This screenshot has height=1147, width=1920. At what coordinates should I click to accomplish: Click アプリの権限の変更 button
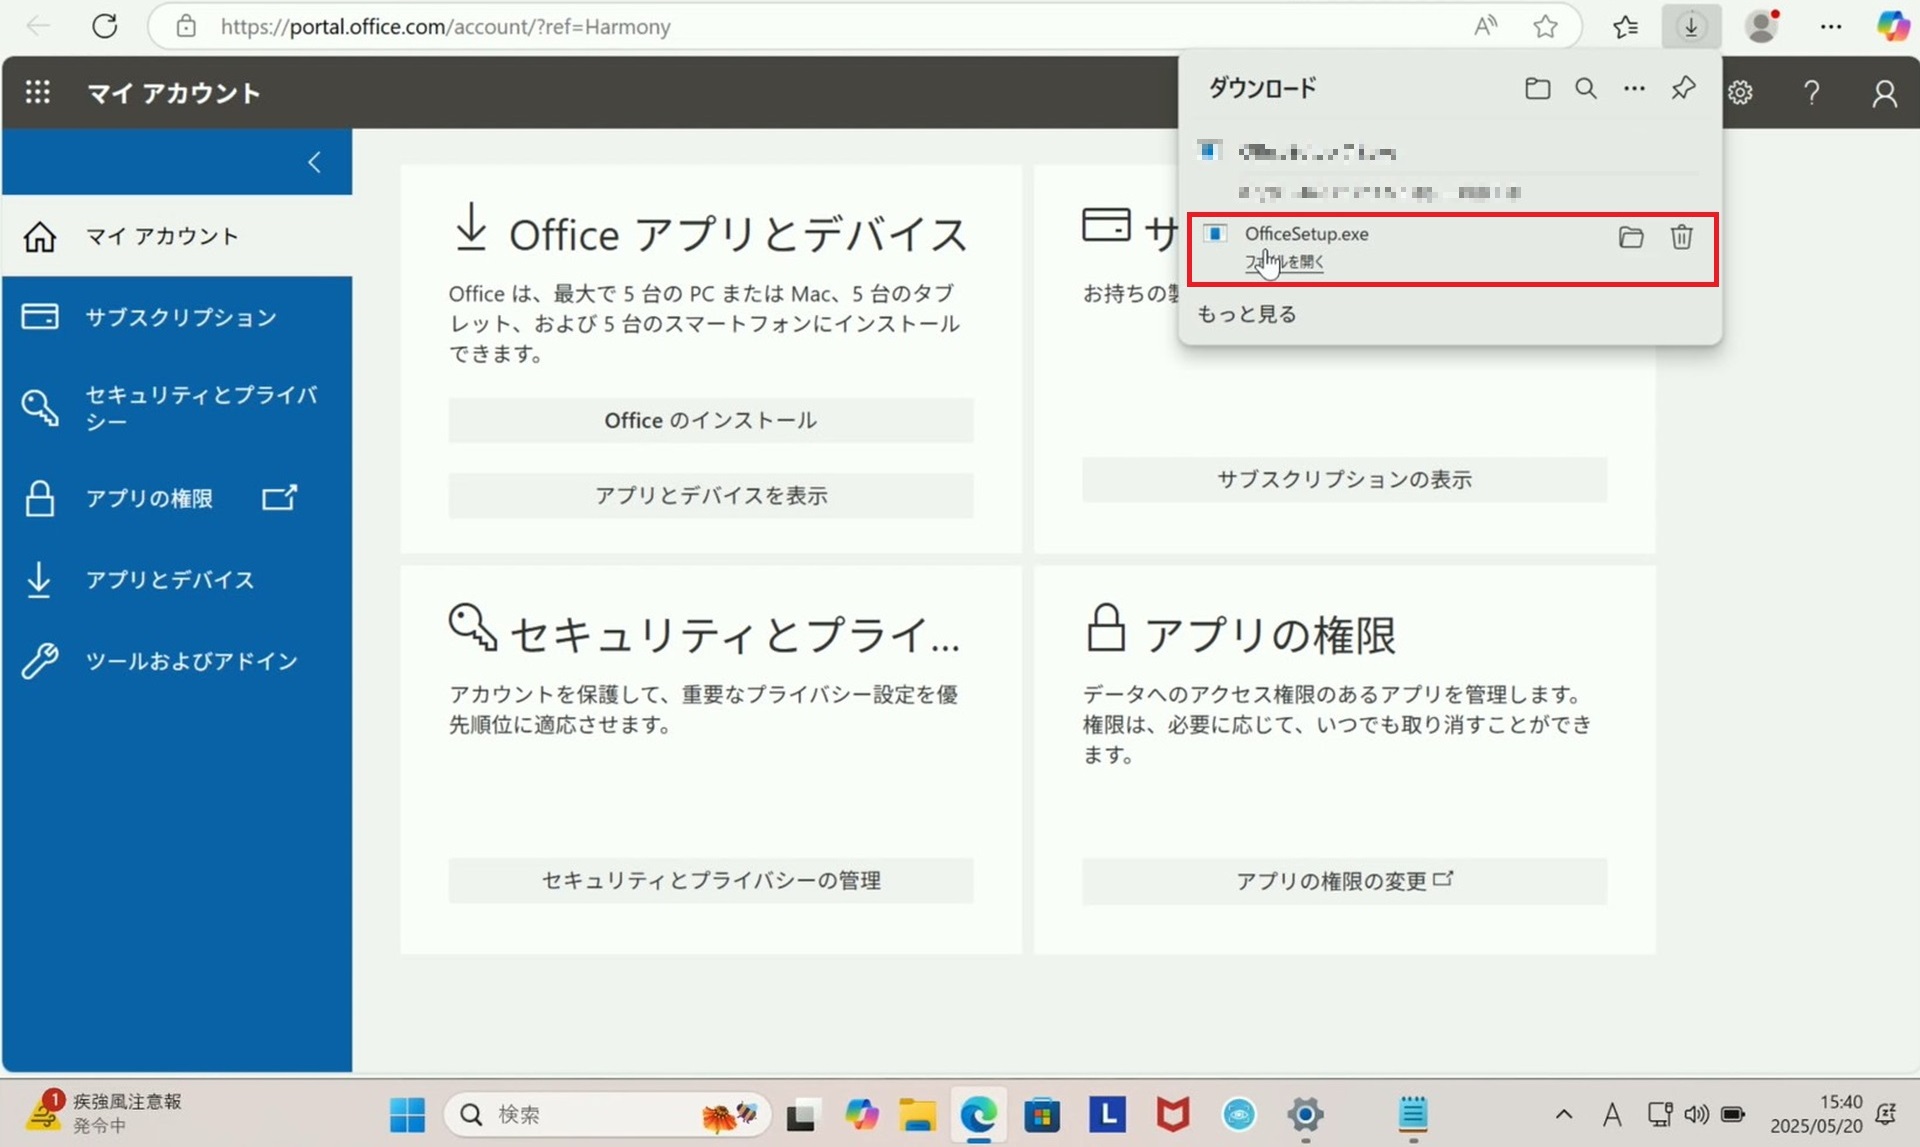1344,880
